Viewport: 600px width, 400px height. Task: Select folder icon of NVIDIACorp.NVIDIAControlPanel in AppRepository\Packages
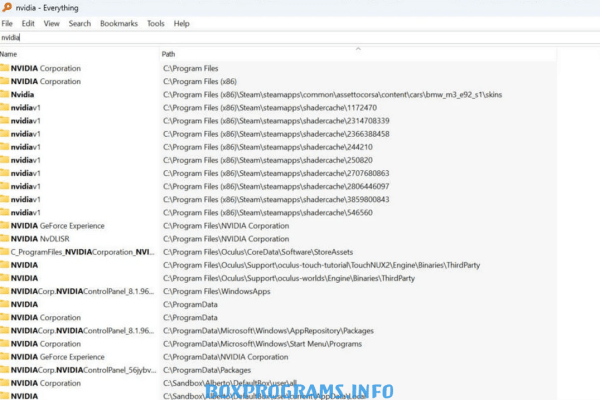[x=5, y=330]
